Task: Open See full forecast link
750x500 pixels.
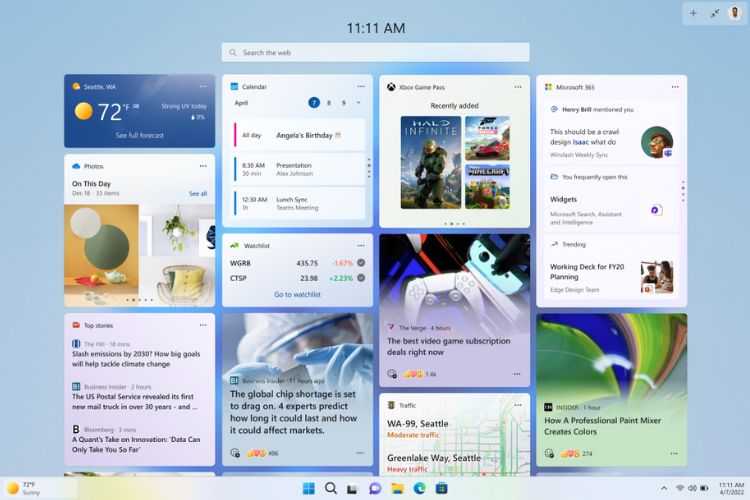Action: (x=140, y=135)
